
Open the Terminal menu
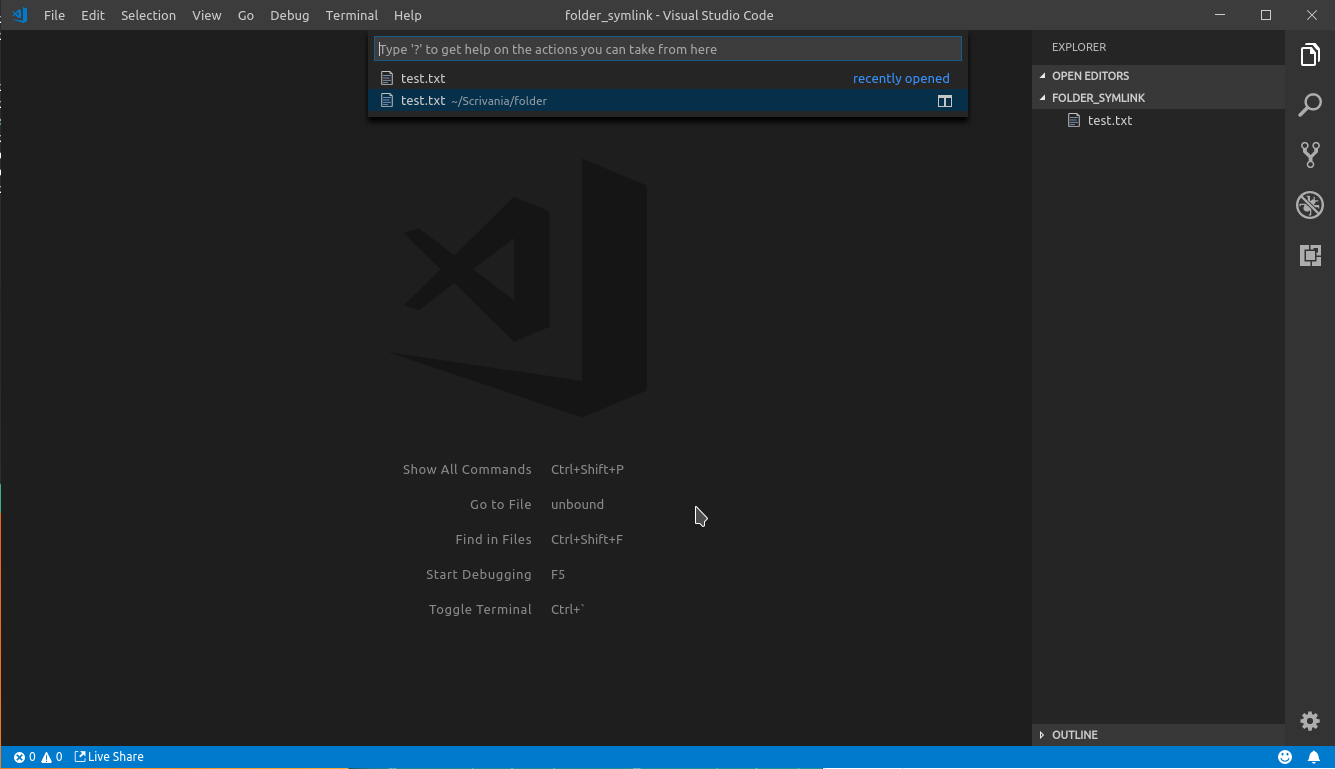[x=351, y=15]
